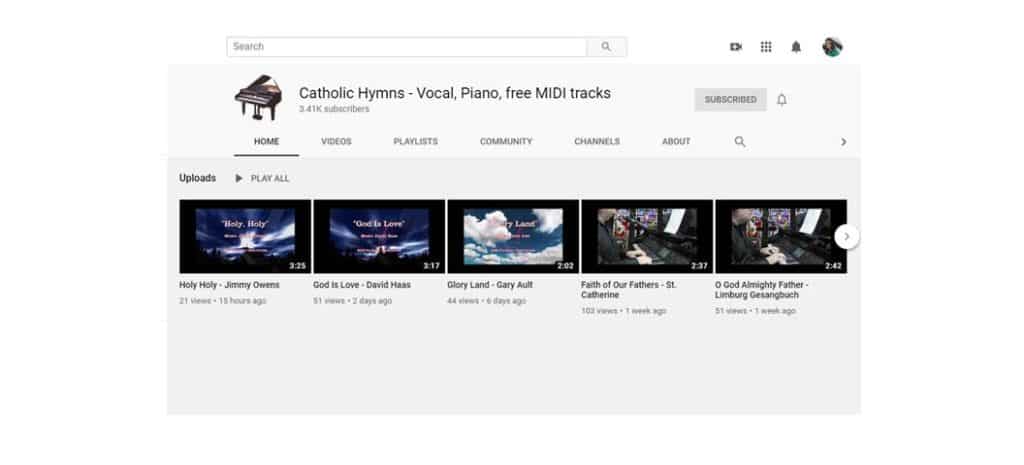Open the Glory Land video thumbnail
The height and width of the screenshot is (465, 1024).
(513, 236)
